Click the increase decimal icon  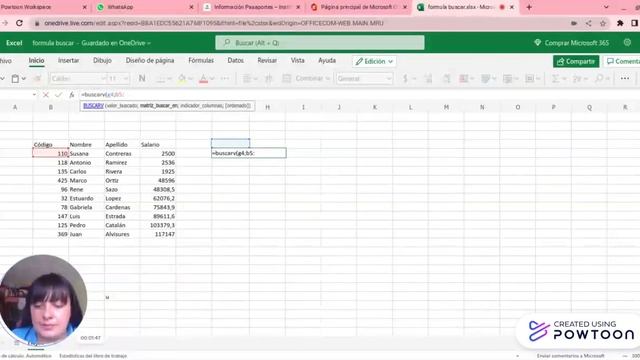coord(428,78)
